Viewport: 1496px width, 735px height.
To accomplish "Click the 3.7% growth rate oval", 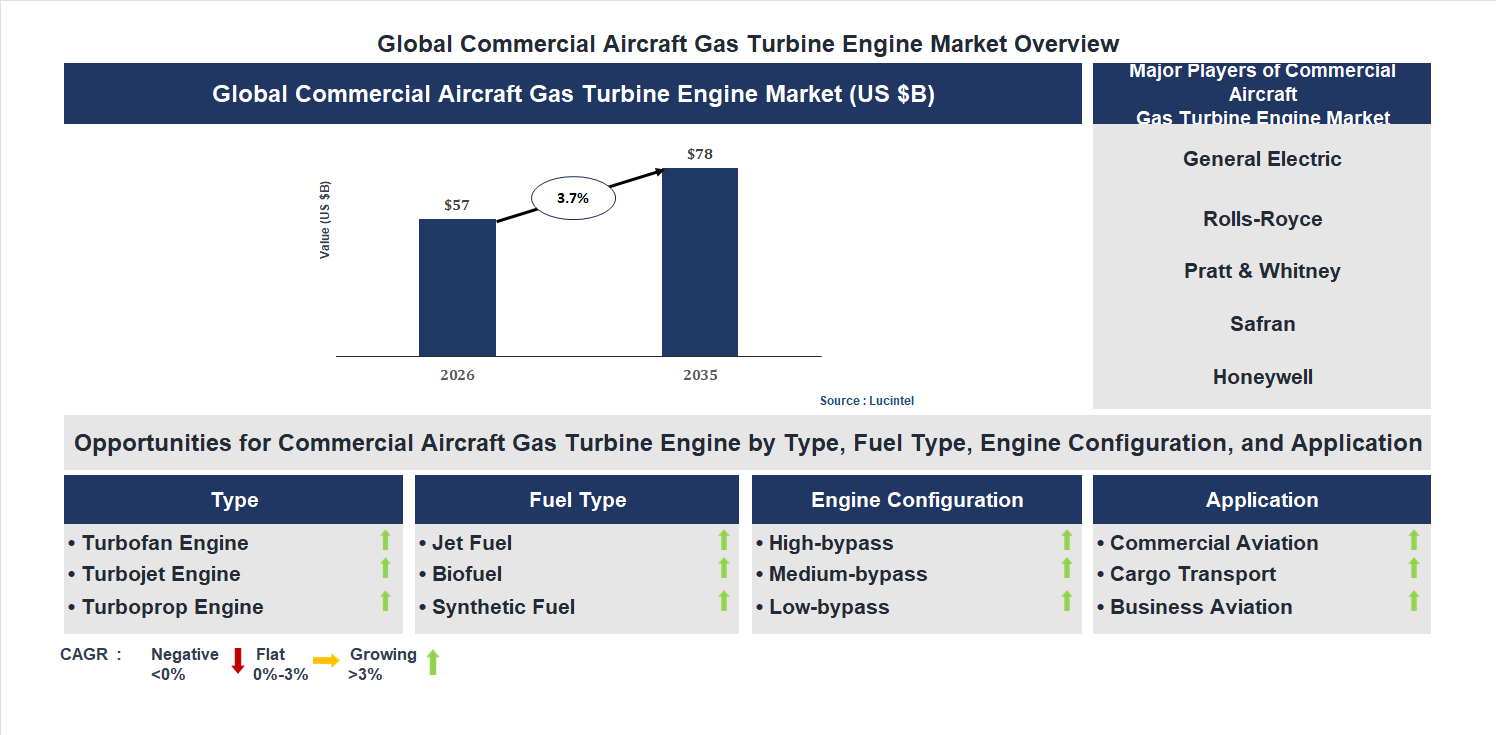I will pos(573,198).
